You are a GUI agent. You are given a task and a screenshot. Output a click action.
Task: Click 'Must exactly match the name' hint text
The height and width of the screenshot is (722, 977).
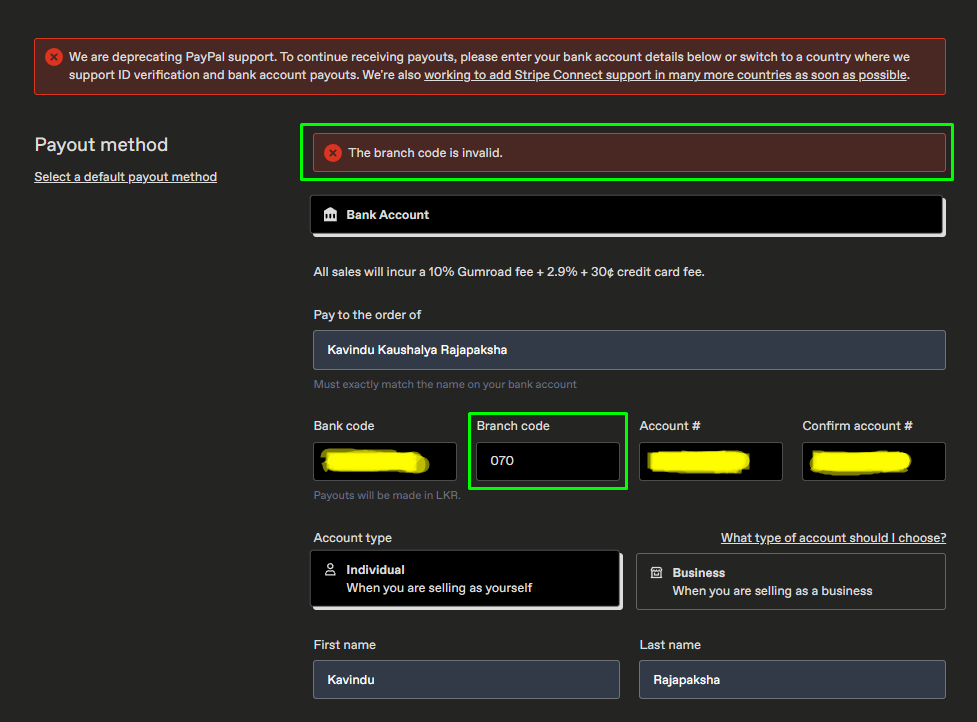click(x=445, y=384)
